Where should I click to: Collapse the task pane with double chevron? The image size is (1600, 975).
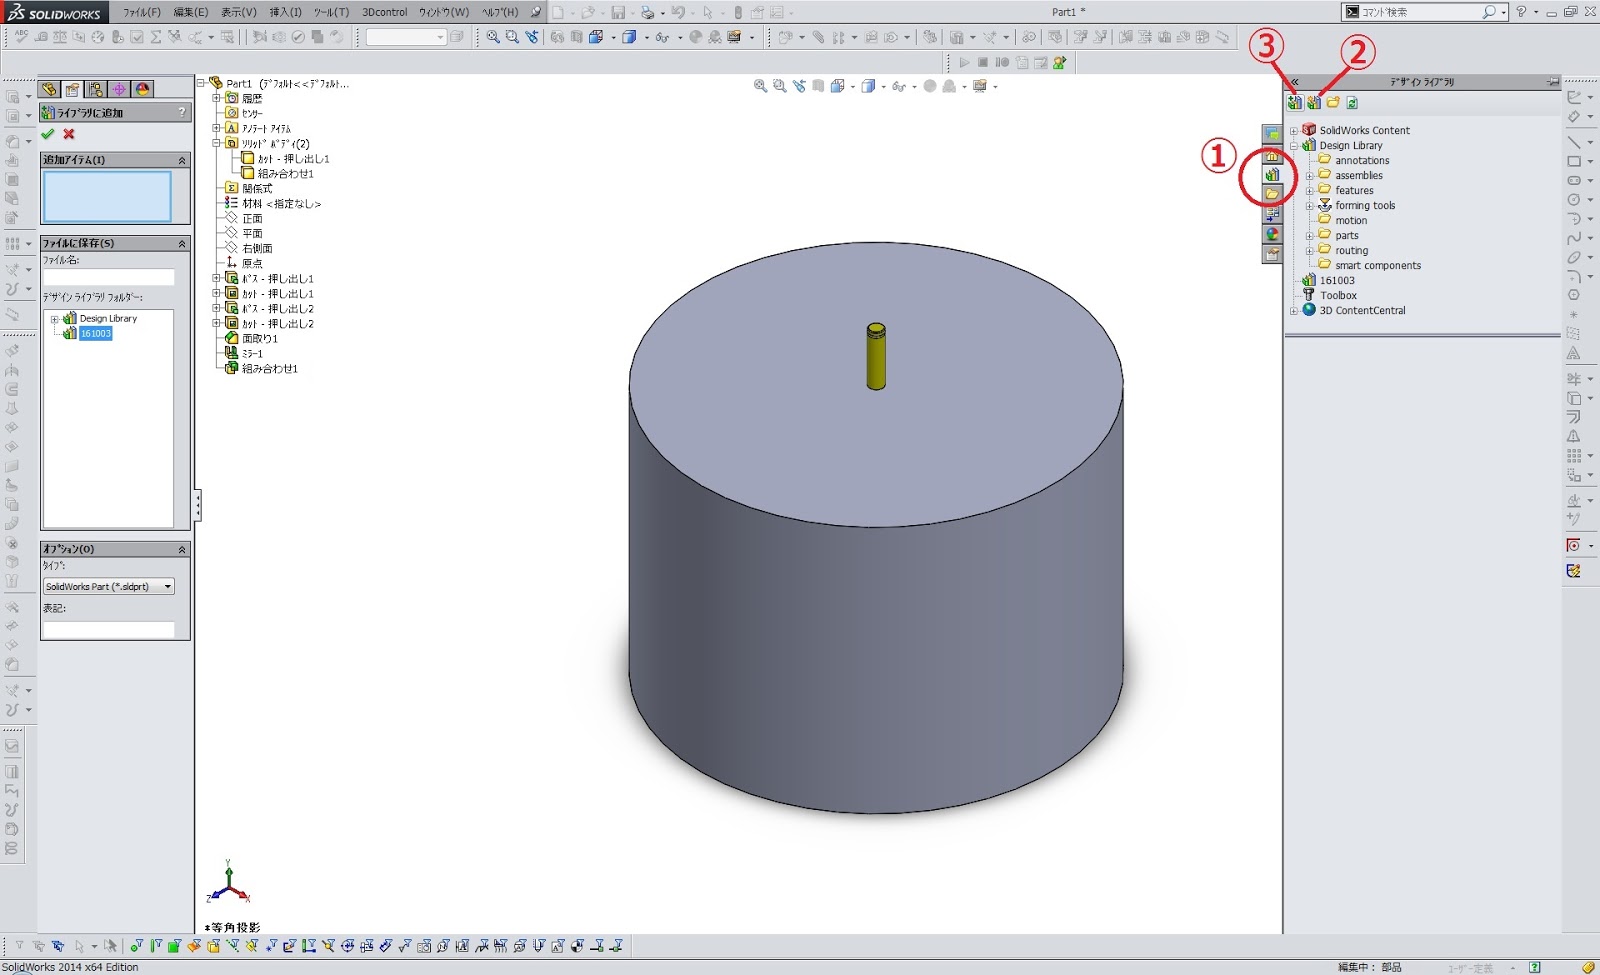point(1294,82)
